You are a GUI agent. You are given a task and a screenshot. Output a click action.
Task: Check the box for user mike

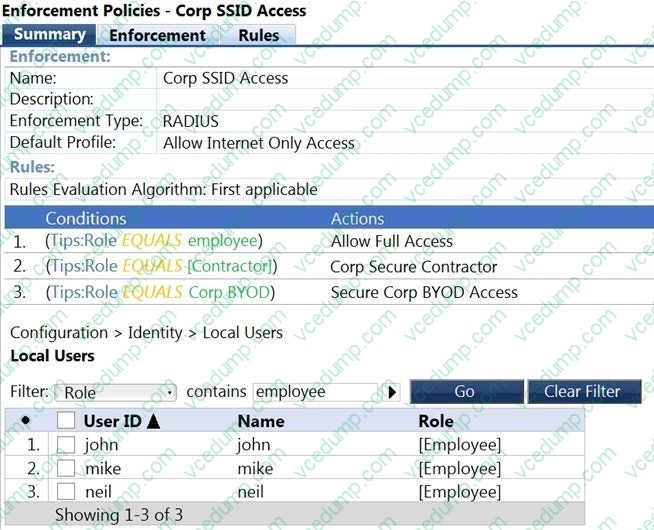point(66,468)
